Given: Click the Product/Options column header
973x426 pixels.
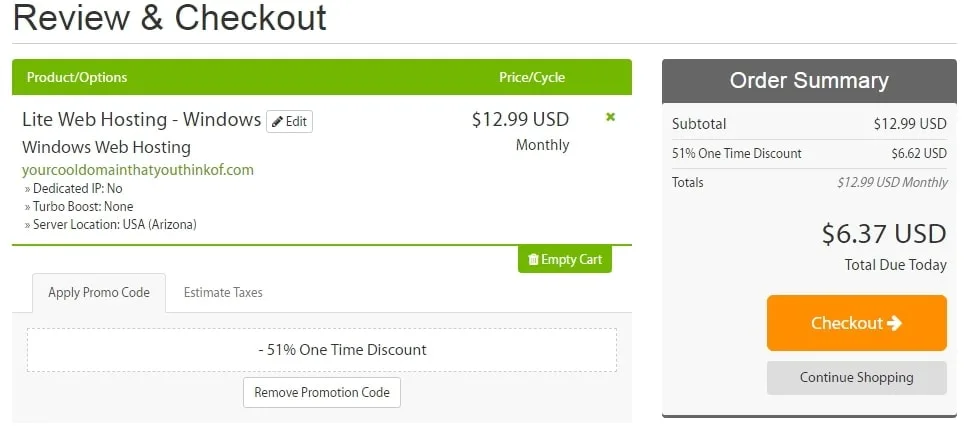Looking at the screenshot, I should pyautogui.click(x=77, y=78).
